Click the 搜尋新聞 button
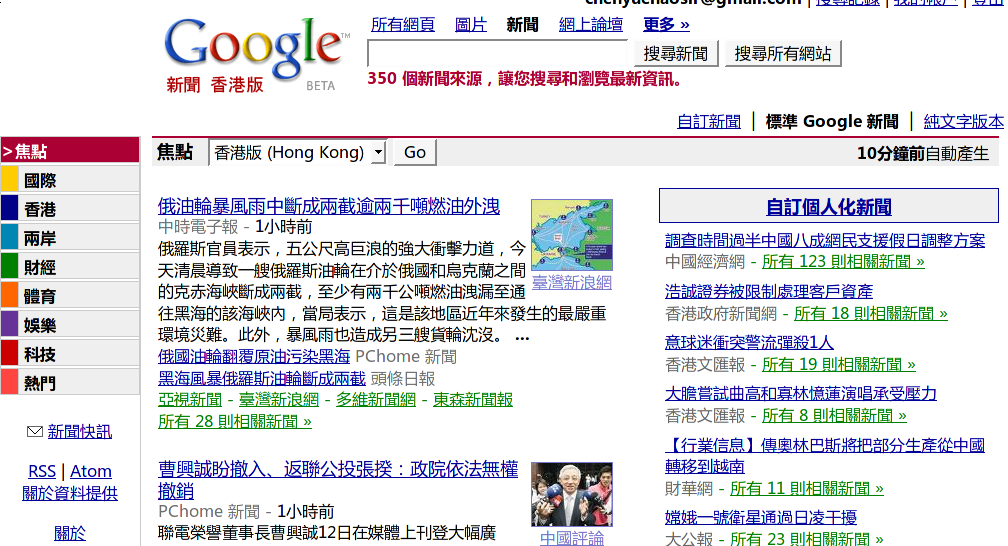Screen dimensions: 1008x546 [676, 53]
